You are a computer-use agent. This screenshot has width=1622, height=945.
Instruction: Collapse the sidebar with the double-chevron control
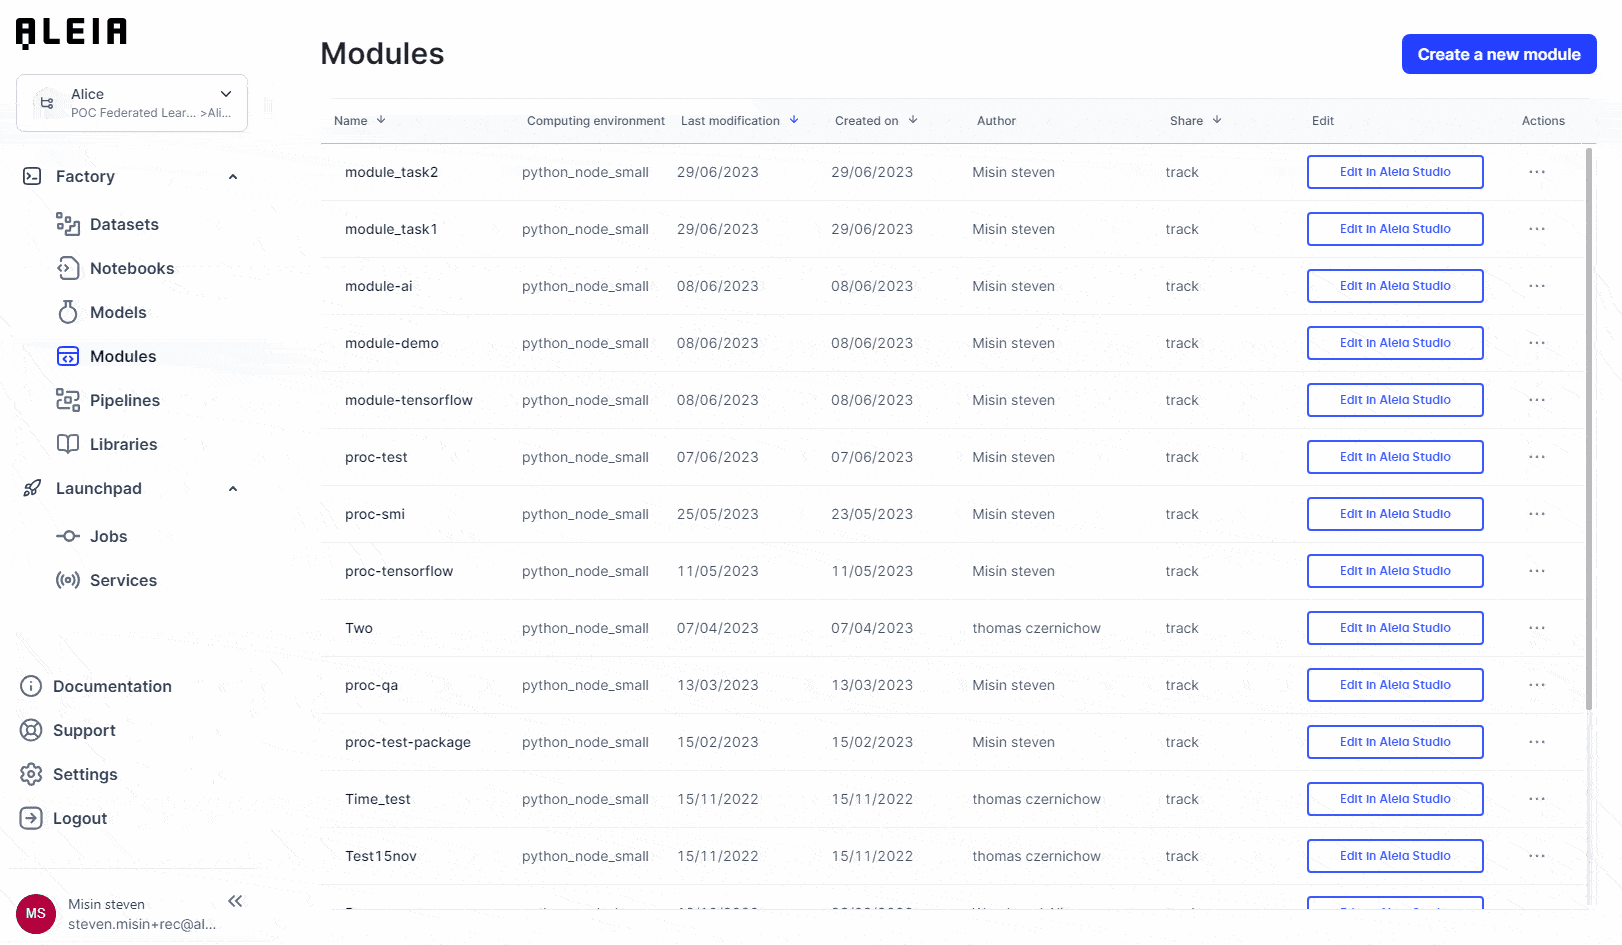click(x=236, y=901)
